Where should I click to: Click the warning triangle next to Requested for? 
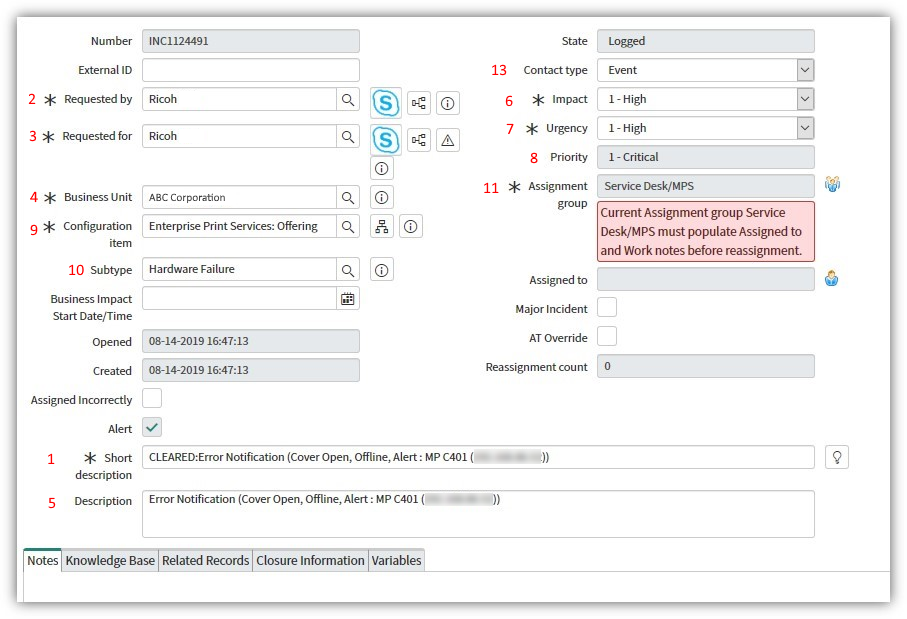coord(447,140)
